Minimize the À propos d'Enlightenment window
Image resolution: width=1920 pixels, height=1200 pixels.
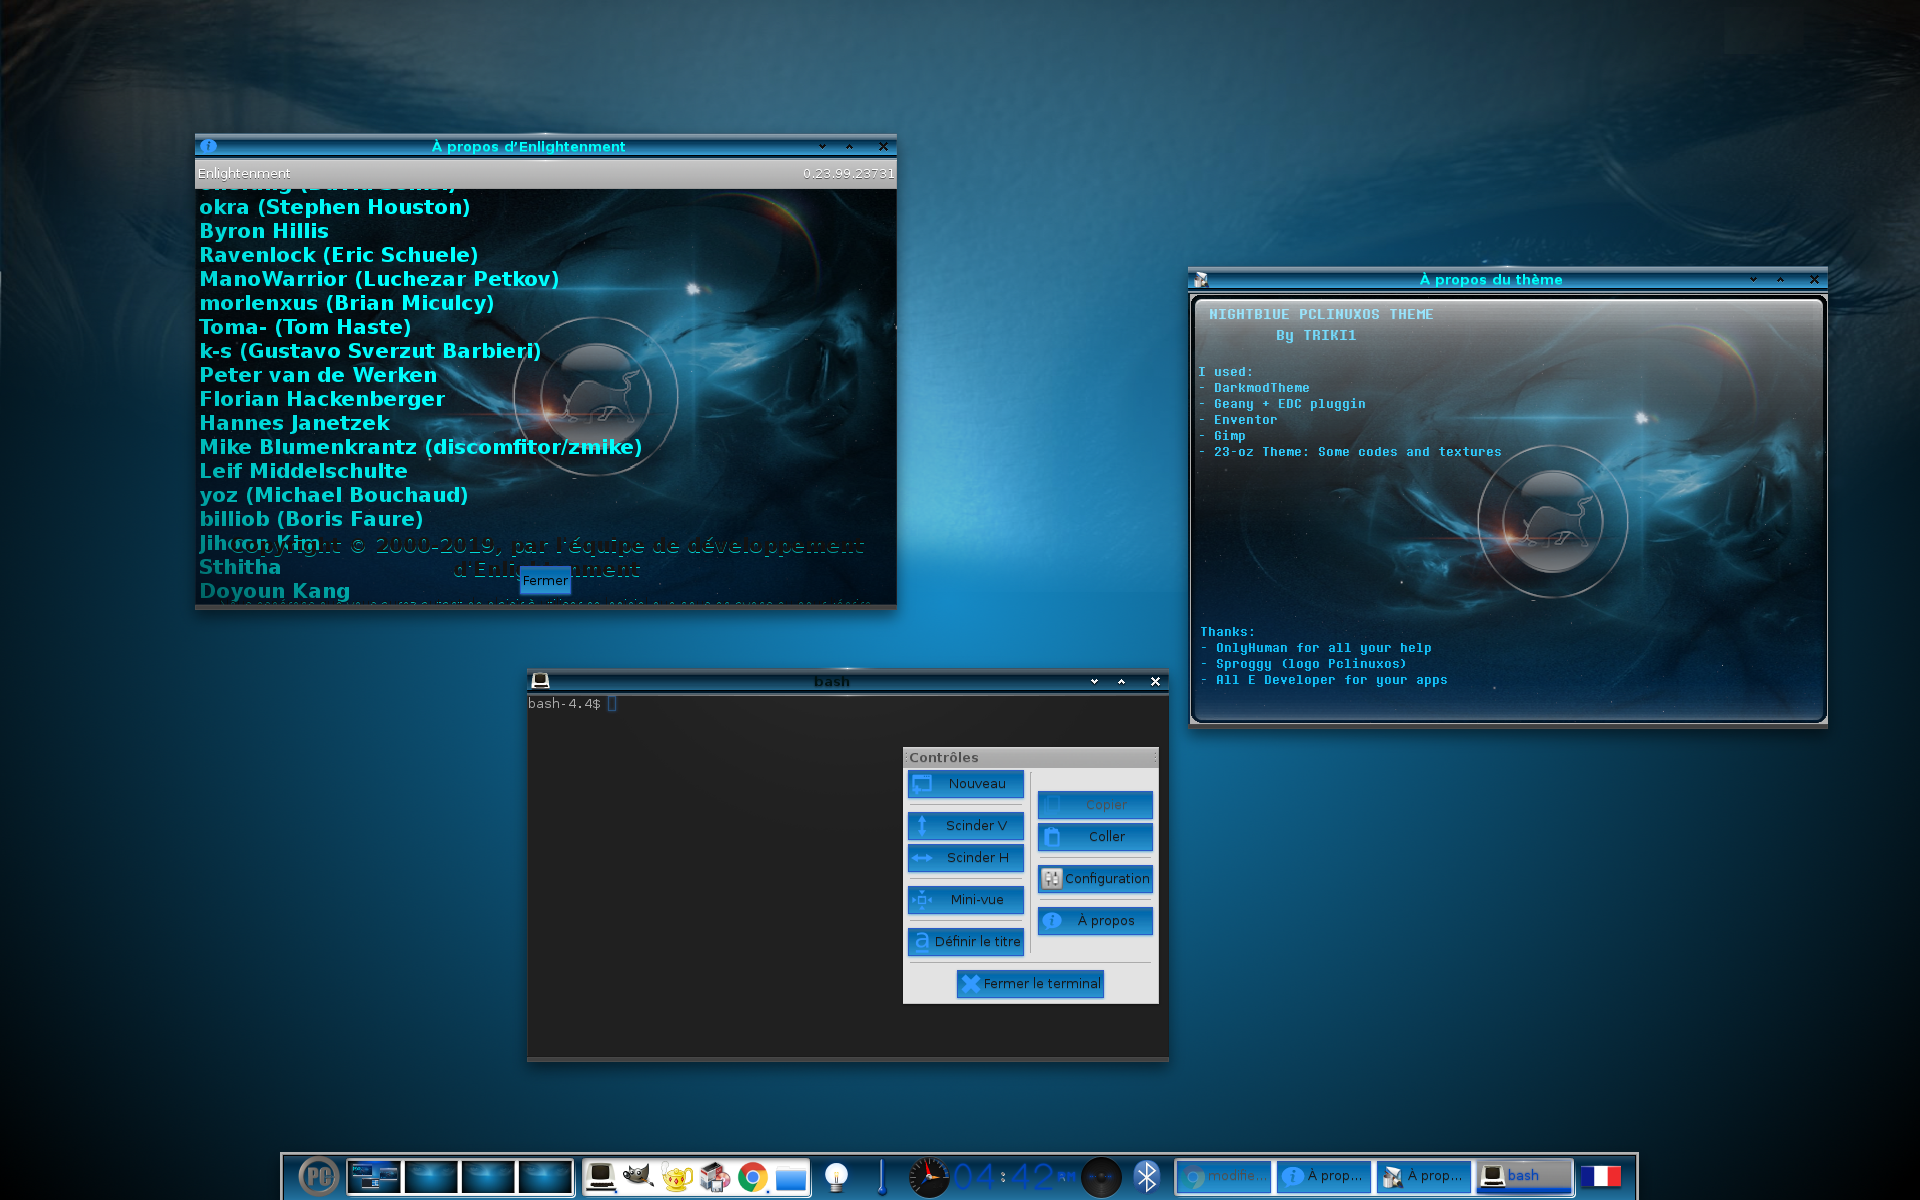tap(822, 146)
